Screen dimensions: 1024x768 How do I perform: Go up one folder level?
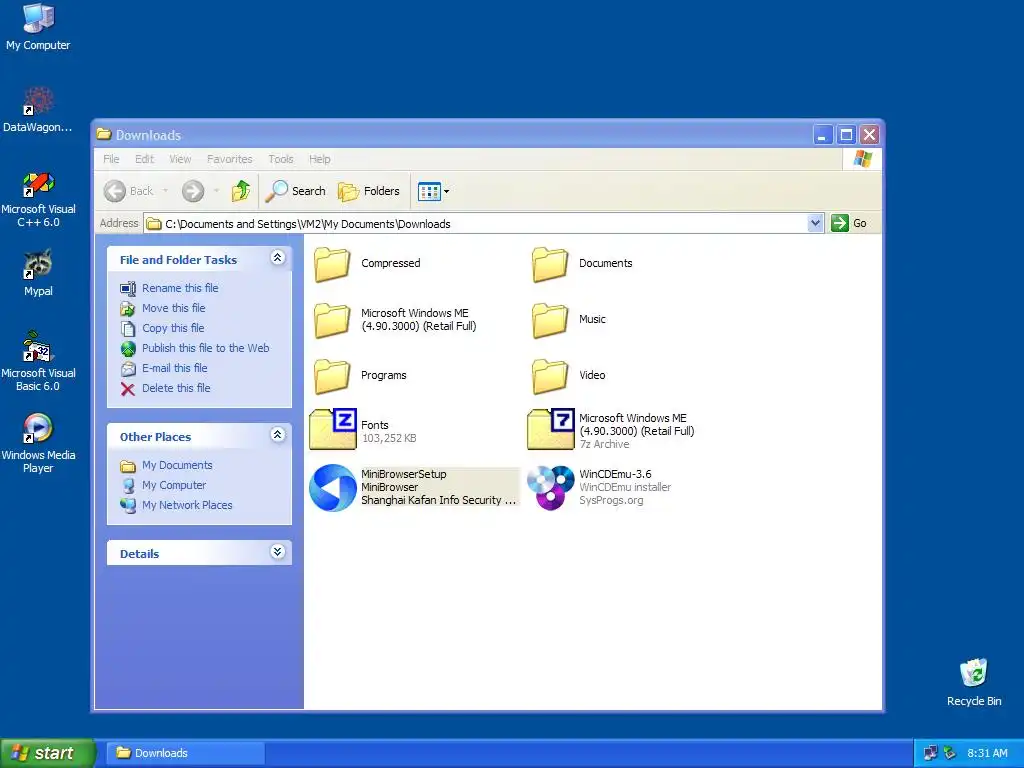point(241,191)
